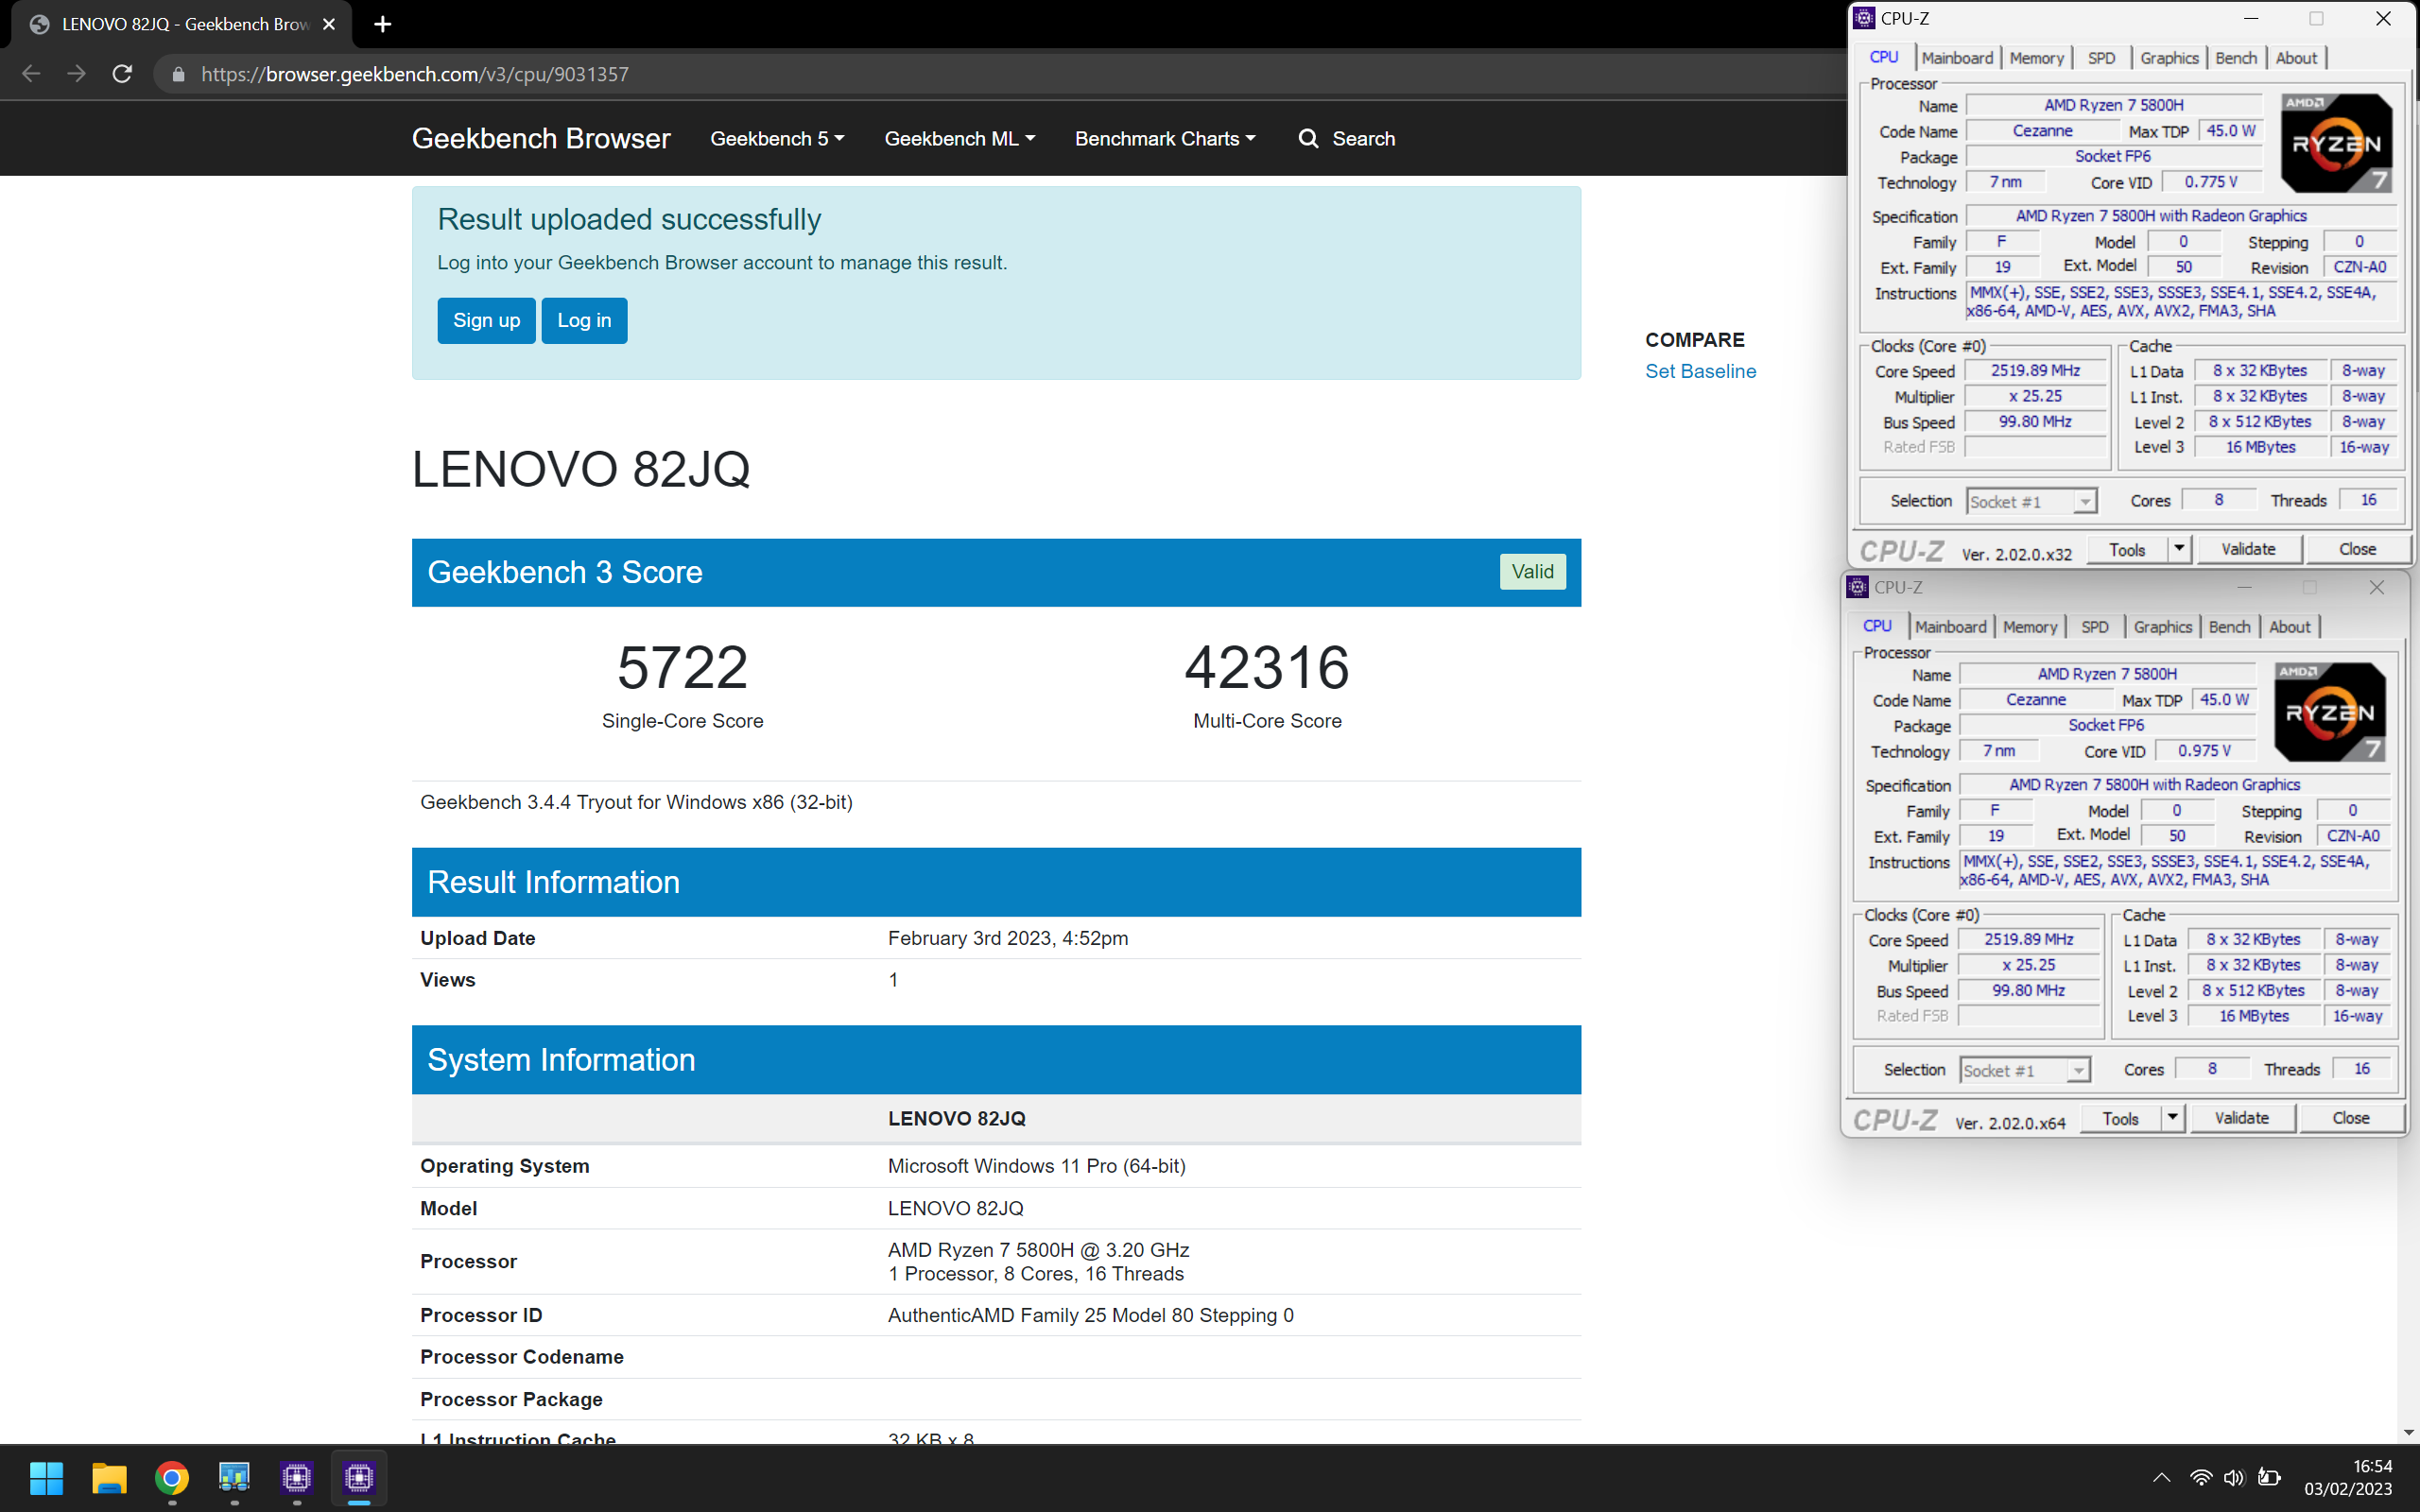Image resolution: width=2420 pixels, height=1512 pixels.
Task: Open the monitor app taskbar icon
Action: click(x=234, y=1477)
